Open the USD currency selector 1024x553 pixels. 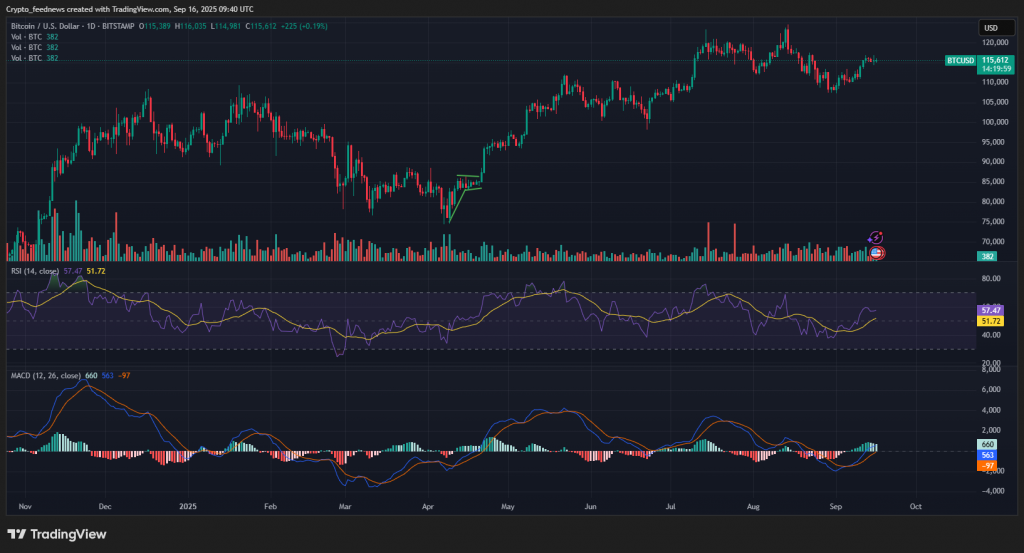click(x=992, y=28)
